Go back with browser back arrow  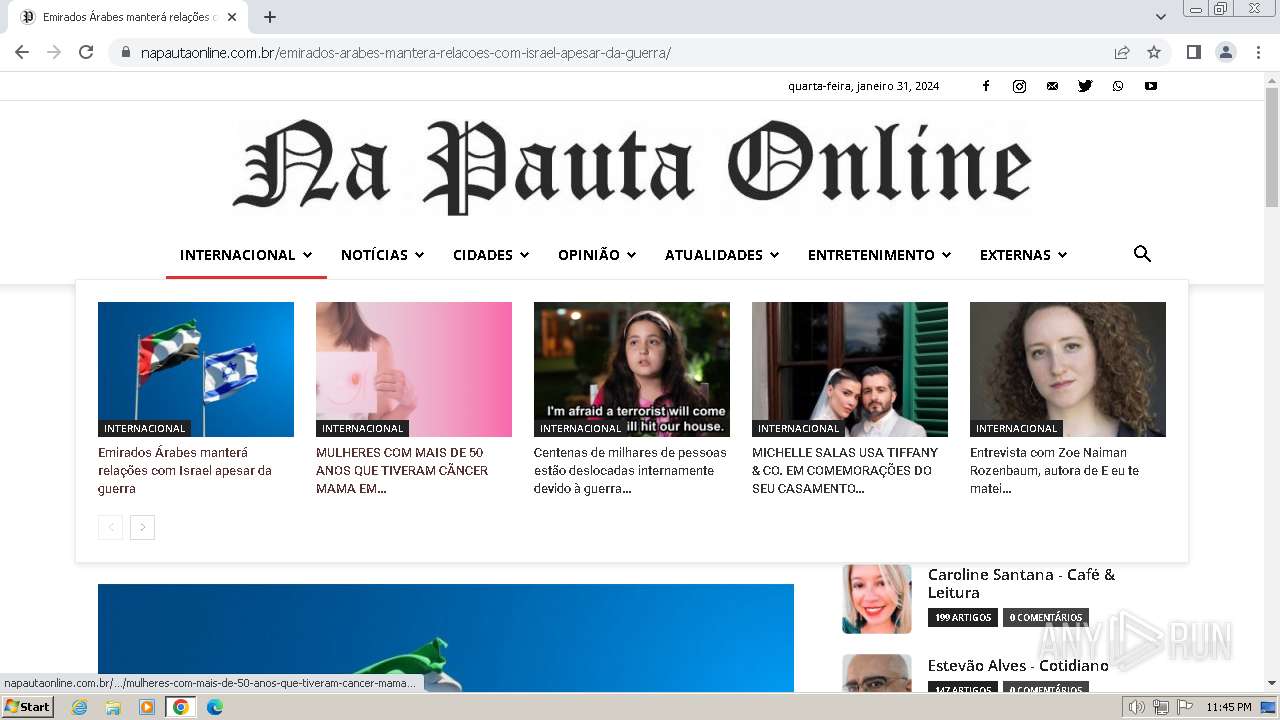click(22, 52)
